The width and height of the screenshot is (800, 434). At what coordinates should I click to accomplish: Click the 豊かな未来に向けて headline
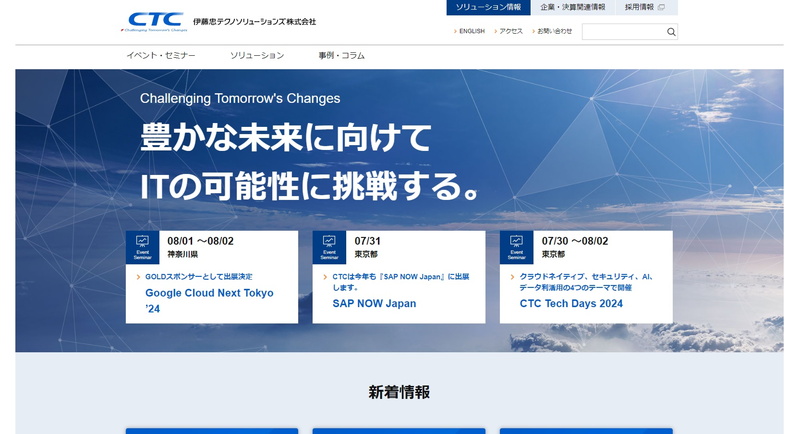[286, 137]
